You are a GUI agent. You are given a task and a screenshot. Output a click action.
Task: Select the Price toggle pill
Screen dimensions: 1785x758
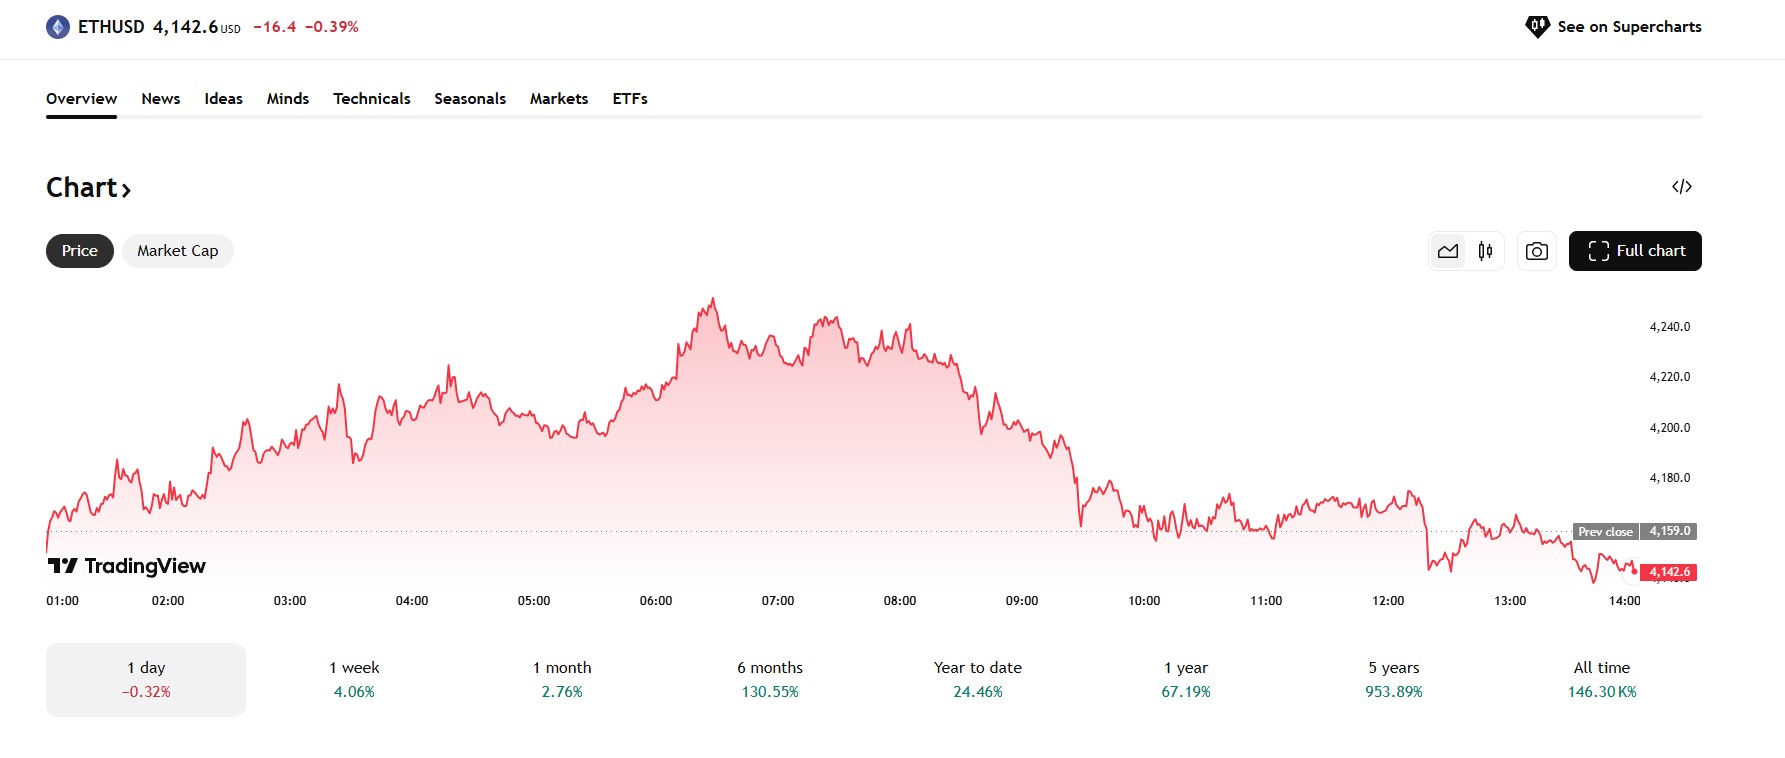(80, 251)
